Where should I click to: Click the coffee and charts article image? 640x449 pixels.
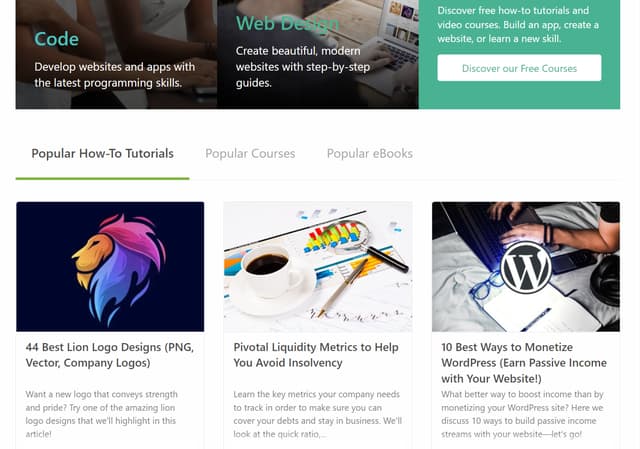pyautogui.click(x=318, y=266)
